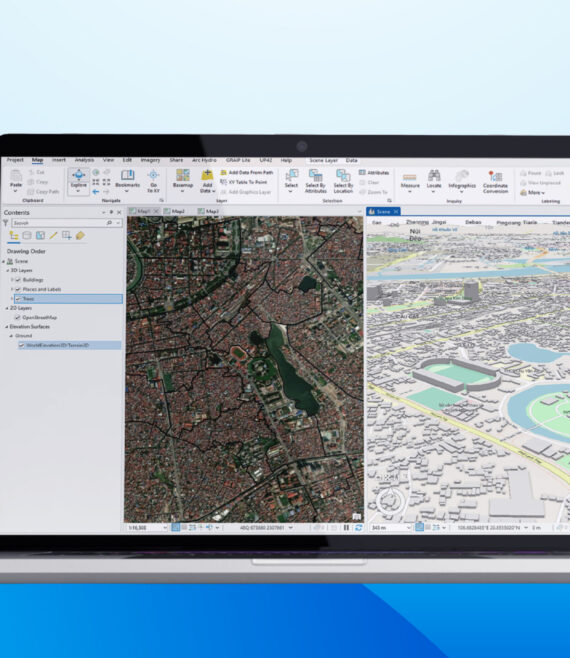This screenshot has height=658, width=570.
Task: Click the filter funnel icon in Contents
Action: [5, 223]
